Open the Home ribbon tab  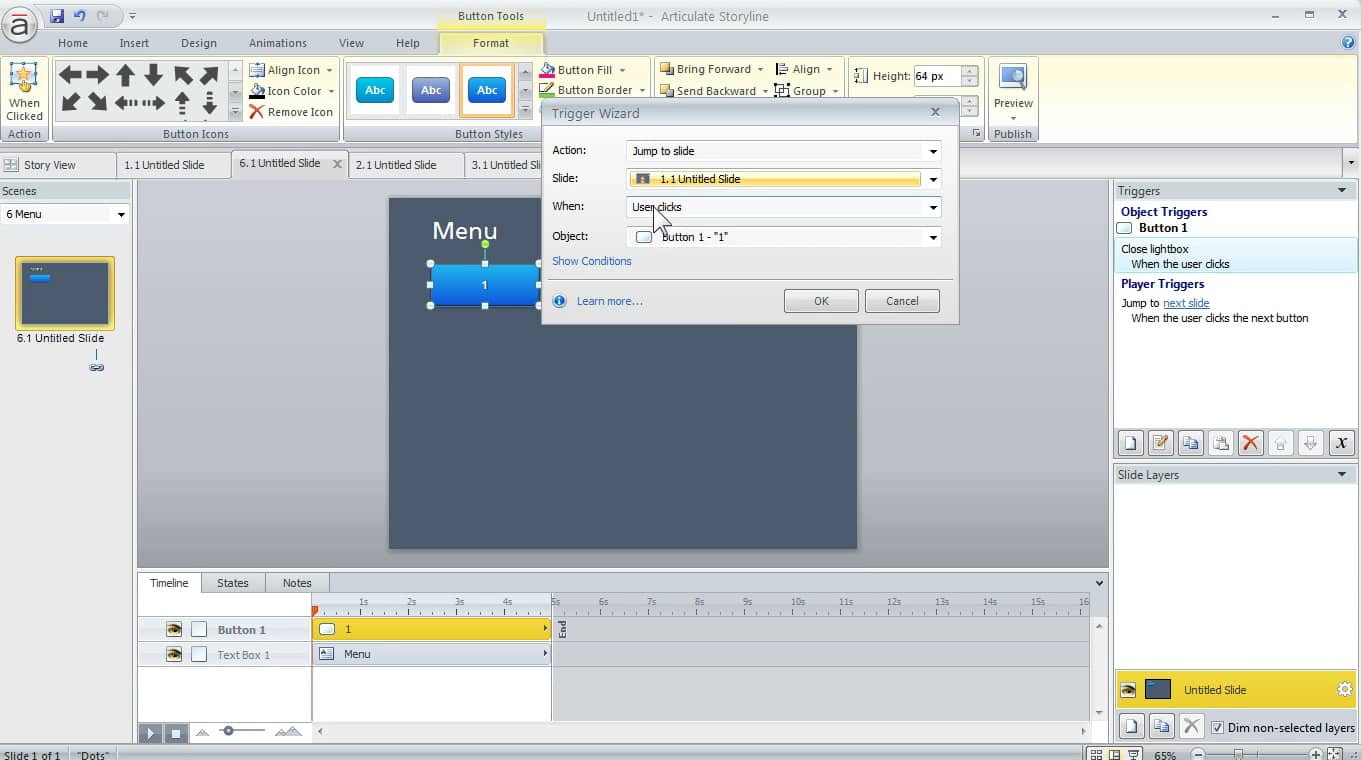pos(73,43)
